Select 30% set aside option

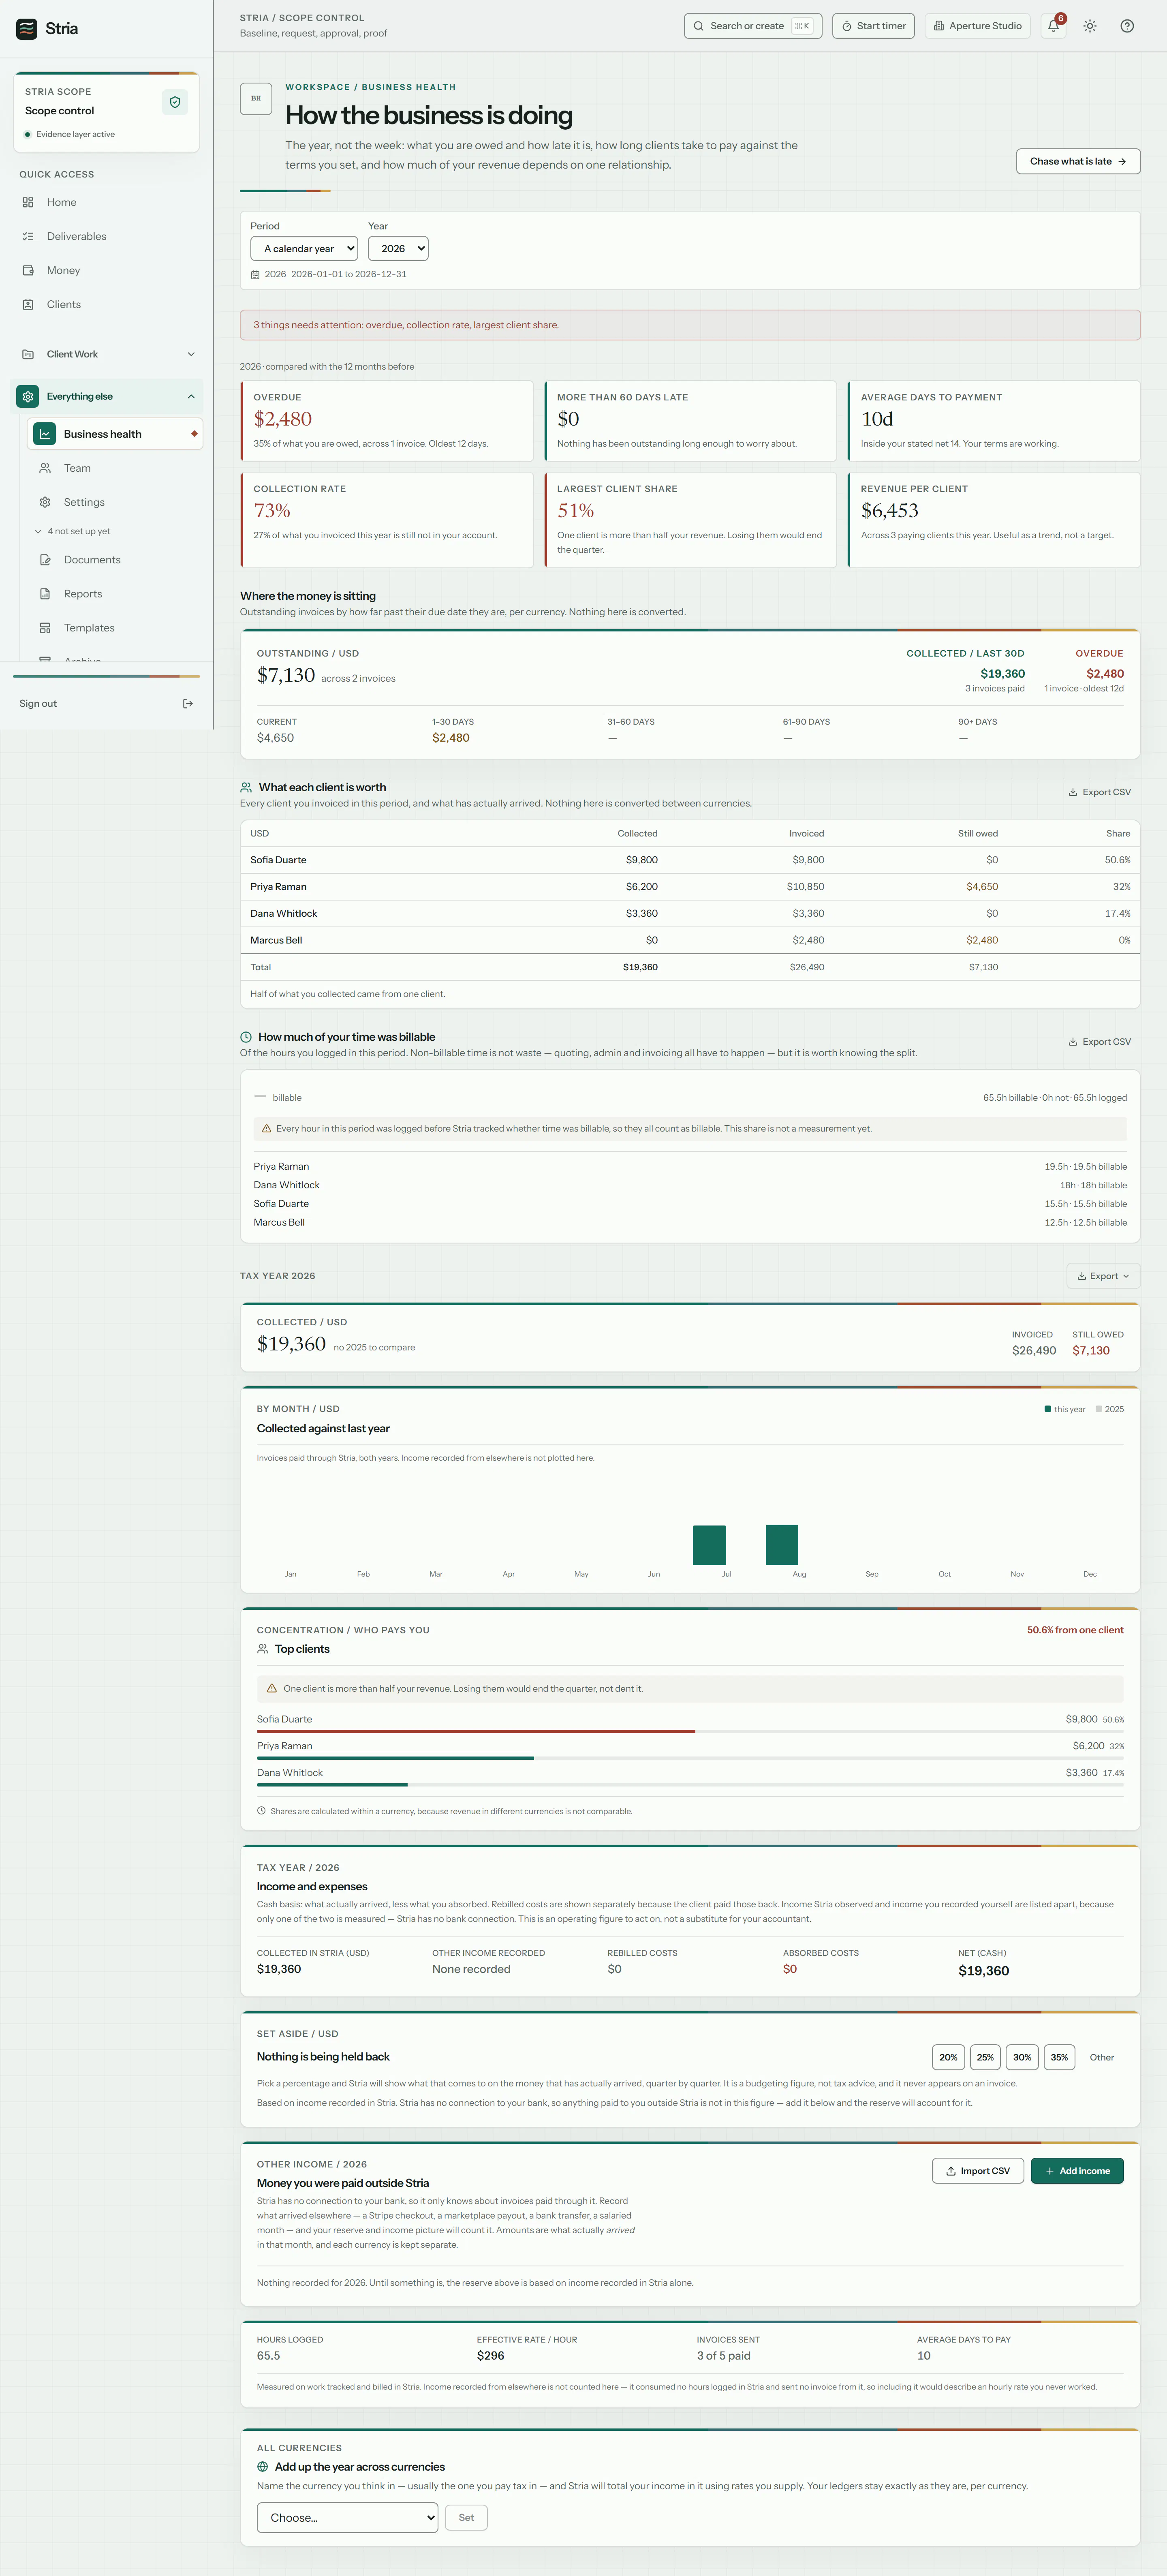(x=1022, y=2057)
